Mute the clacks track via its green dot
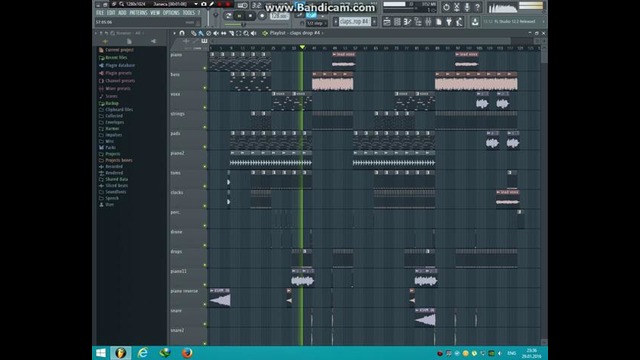This screenshot has height=360, width=640. (205, 206)
